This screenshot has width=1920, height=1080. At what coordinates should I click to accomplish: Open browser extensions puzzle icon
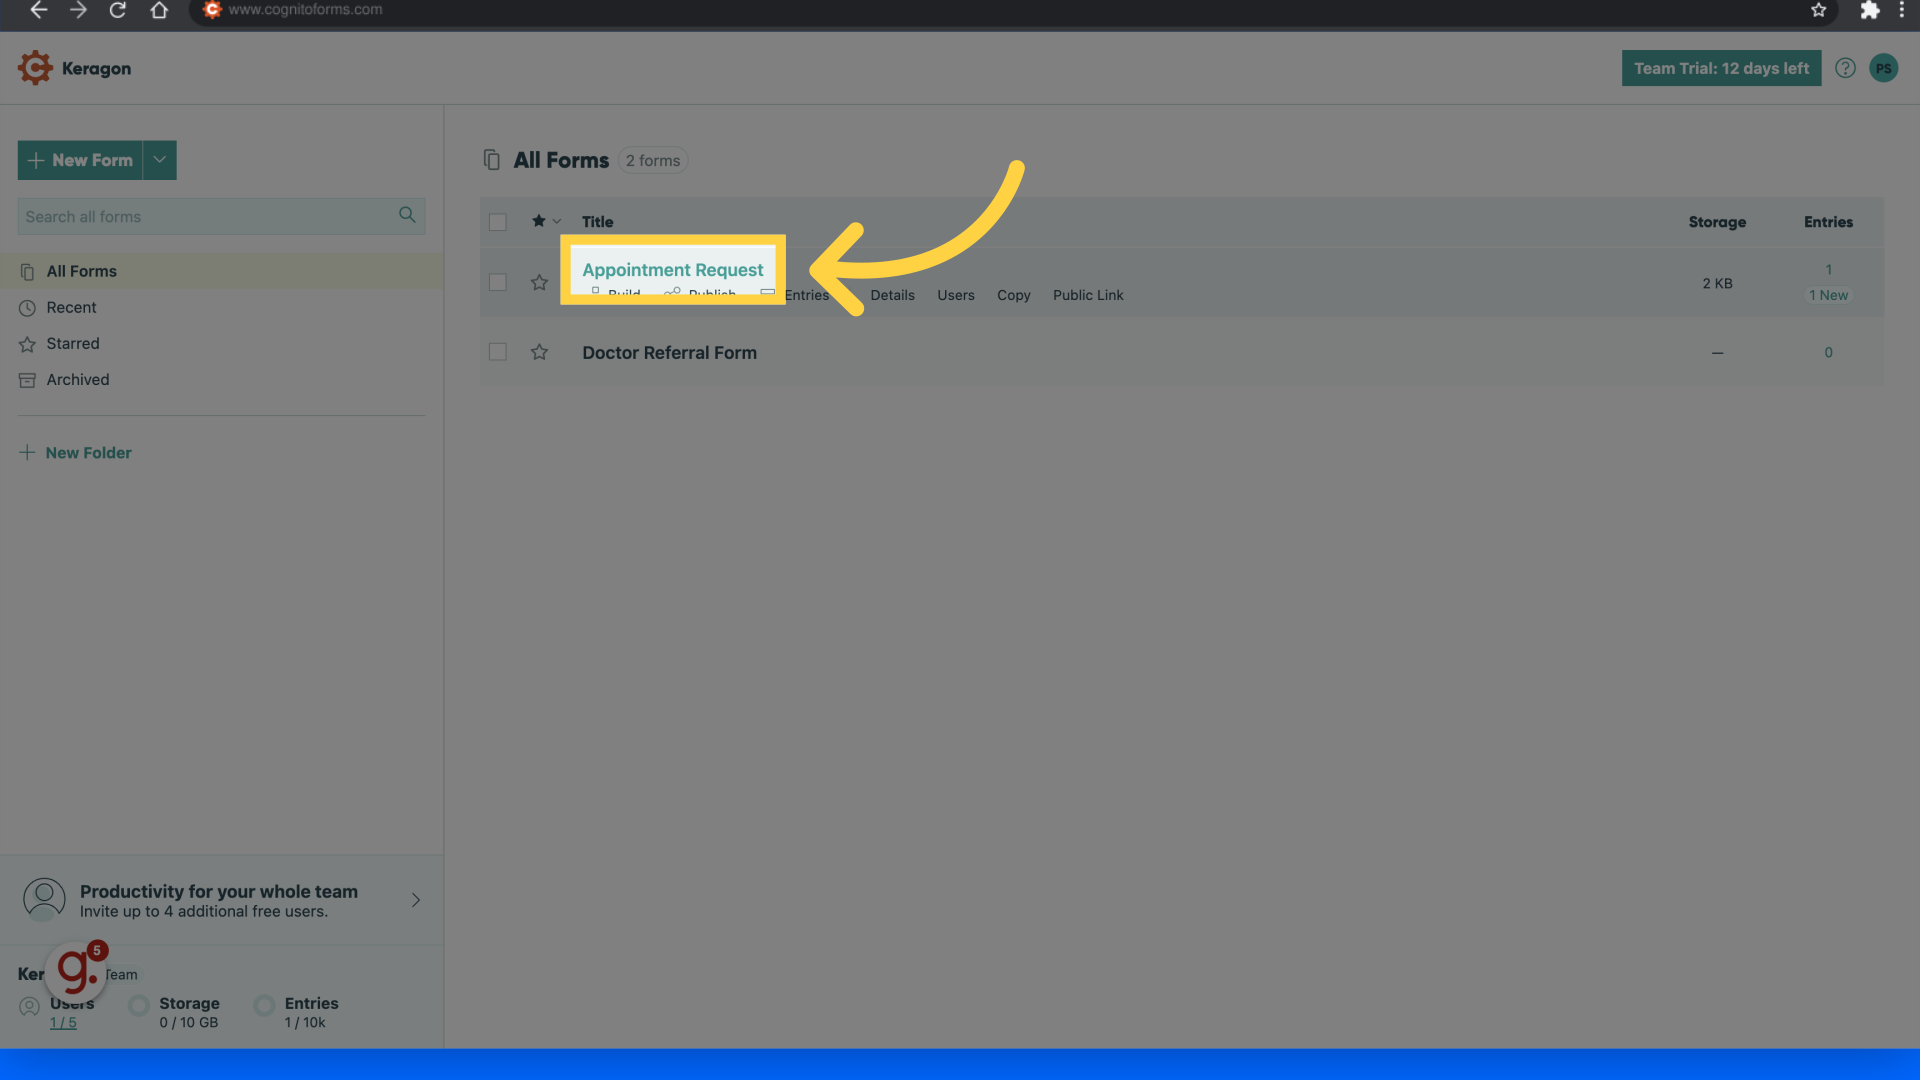click(1870, 11)
